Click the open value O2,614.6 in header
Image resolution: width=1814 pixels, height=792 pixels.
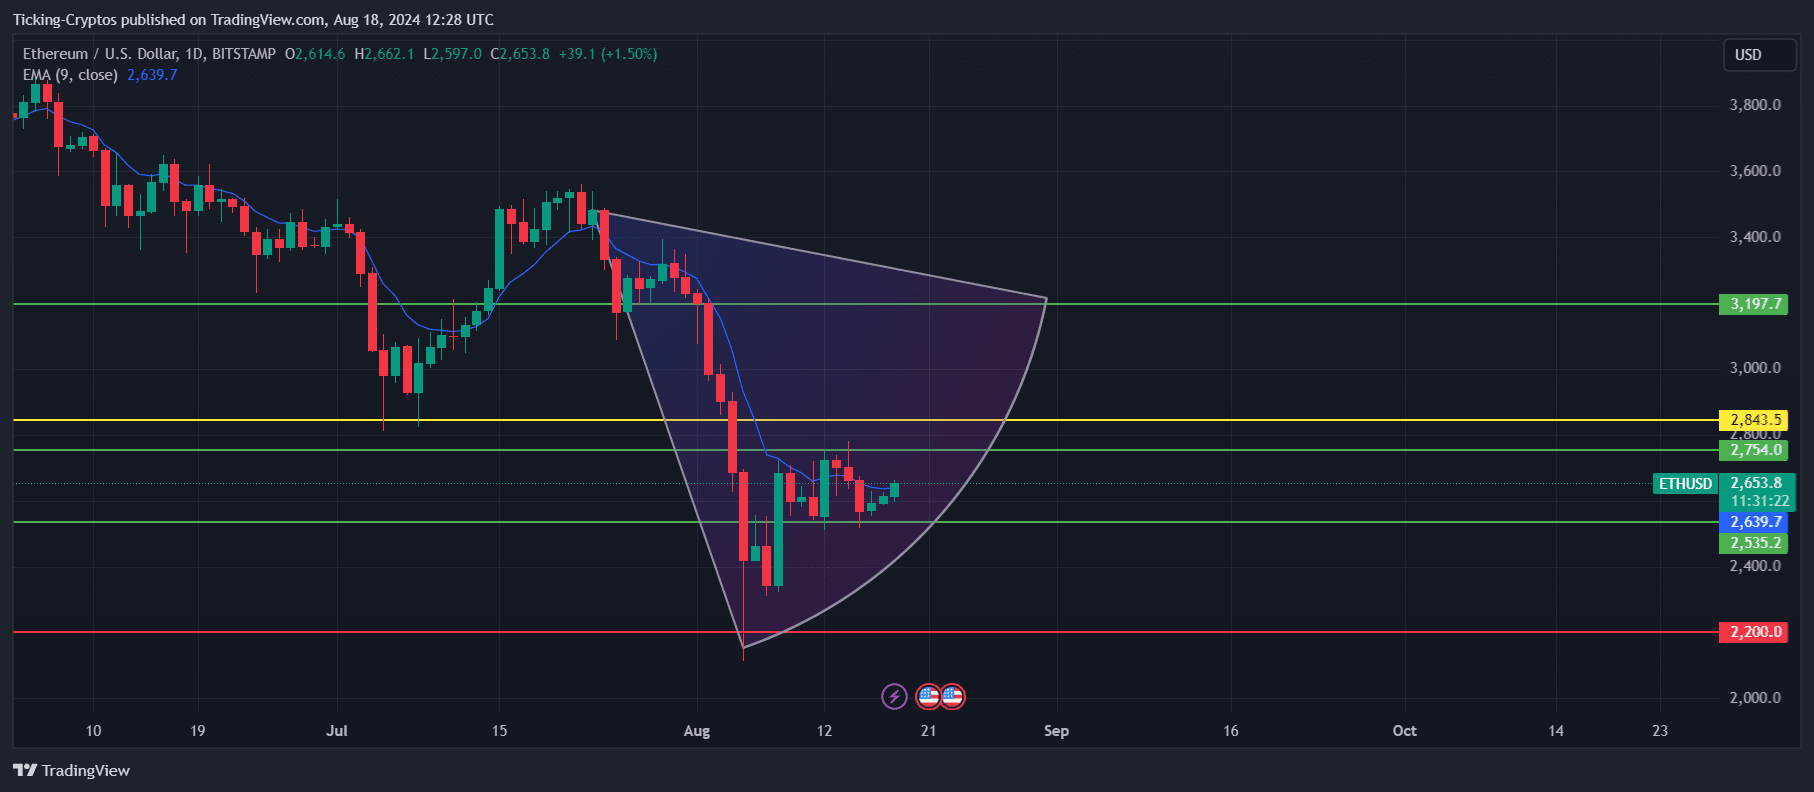(x=315, y=54)
